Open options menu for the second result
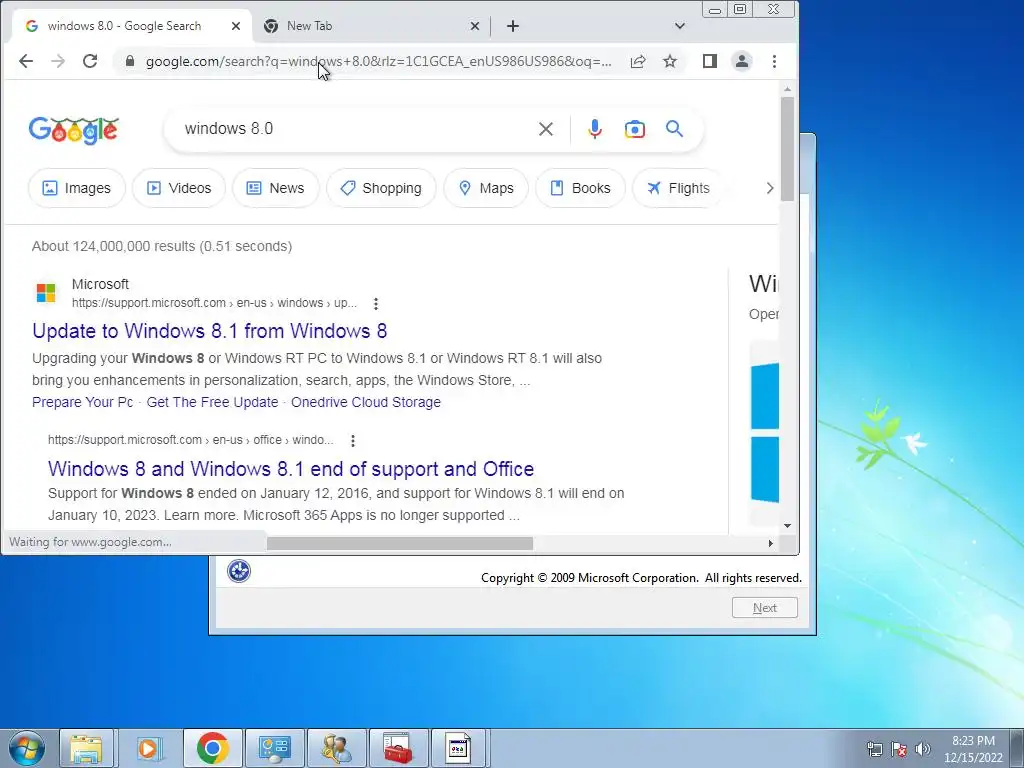1024x768 pixels. click(353, 441)
